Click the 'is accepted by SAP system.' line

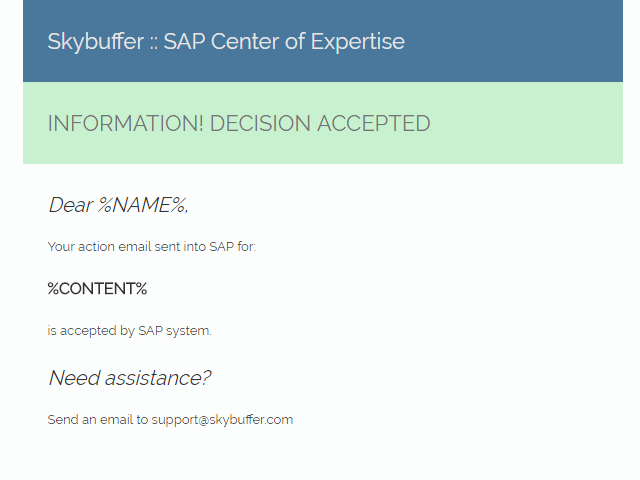[x=129, y=330]
